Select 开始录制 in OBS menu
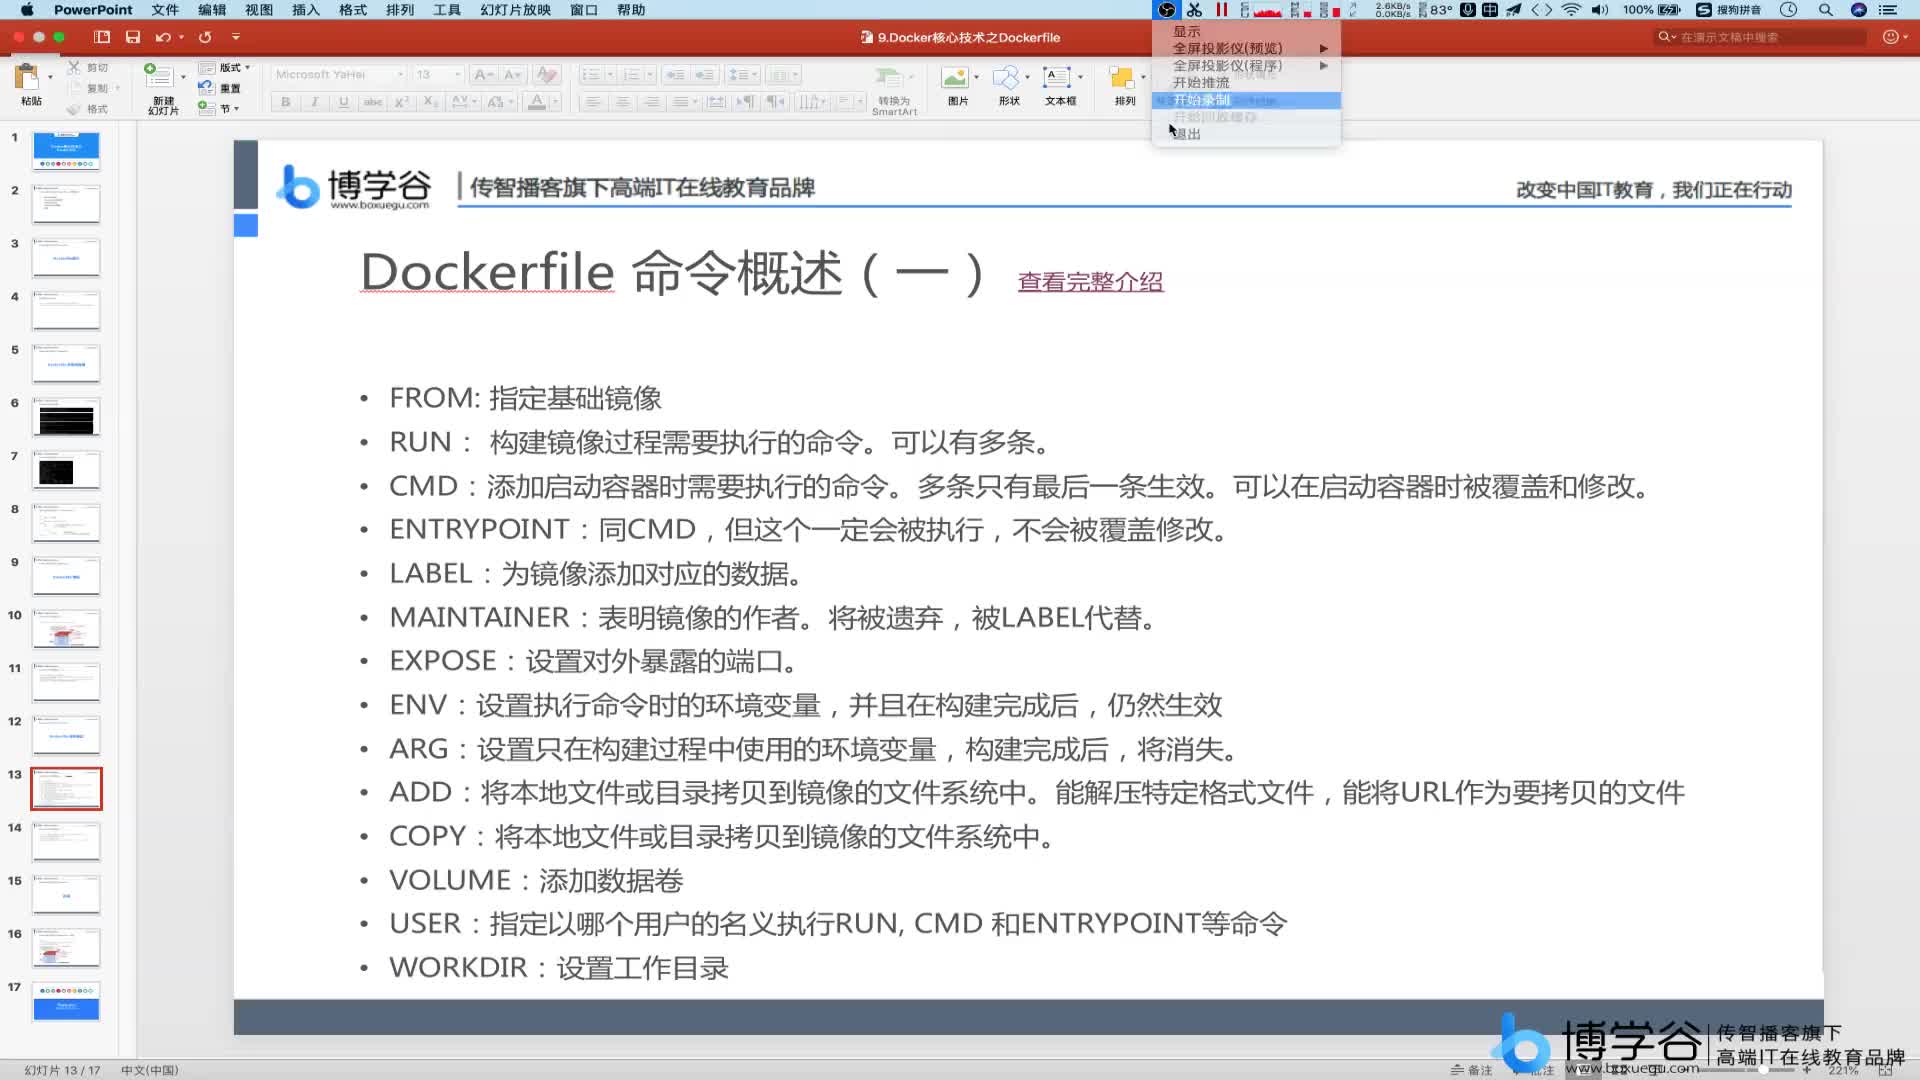The width and height of the screenshot is (1920, 1080). click(x=1245, y=100)
